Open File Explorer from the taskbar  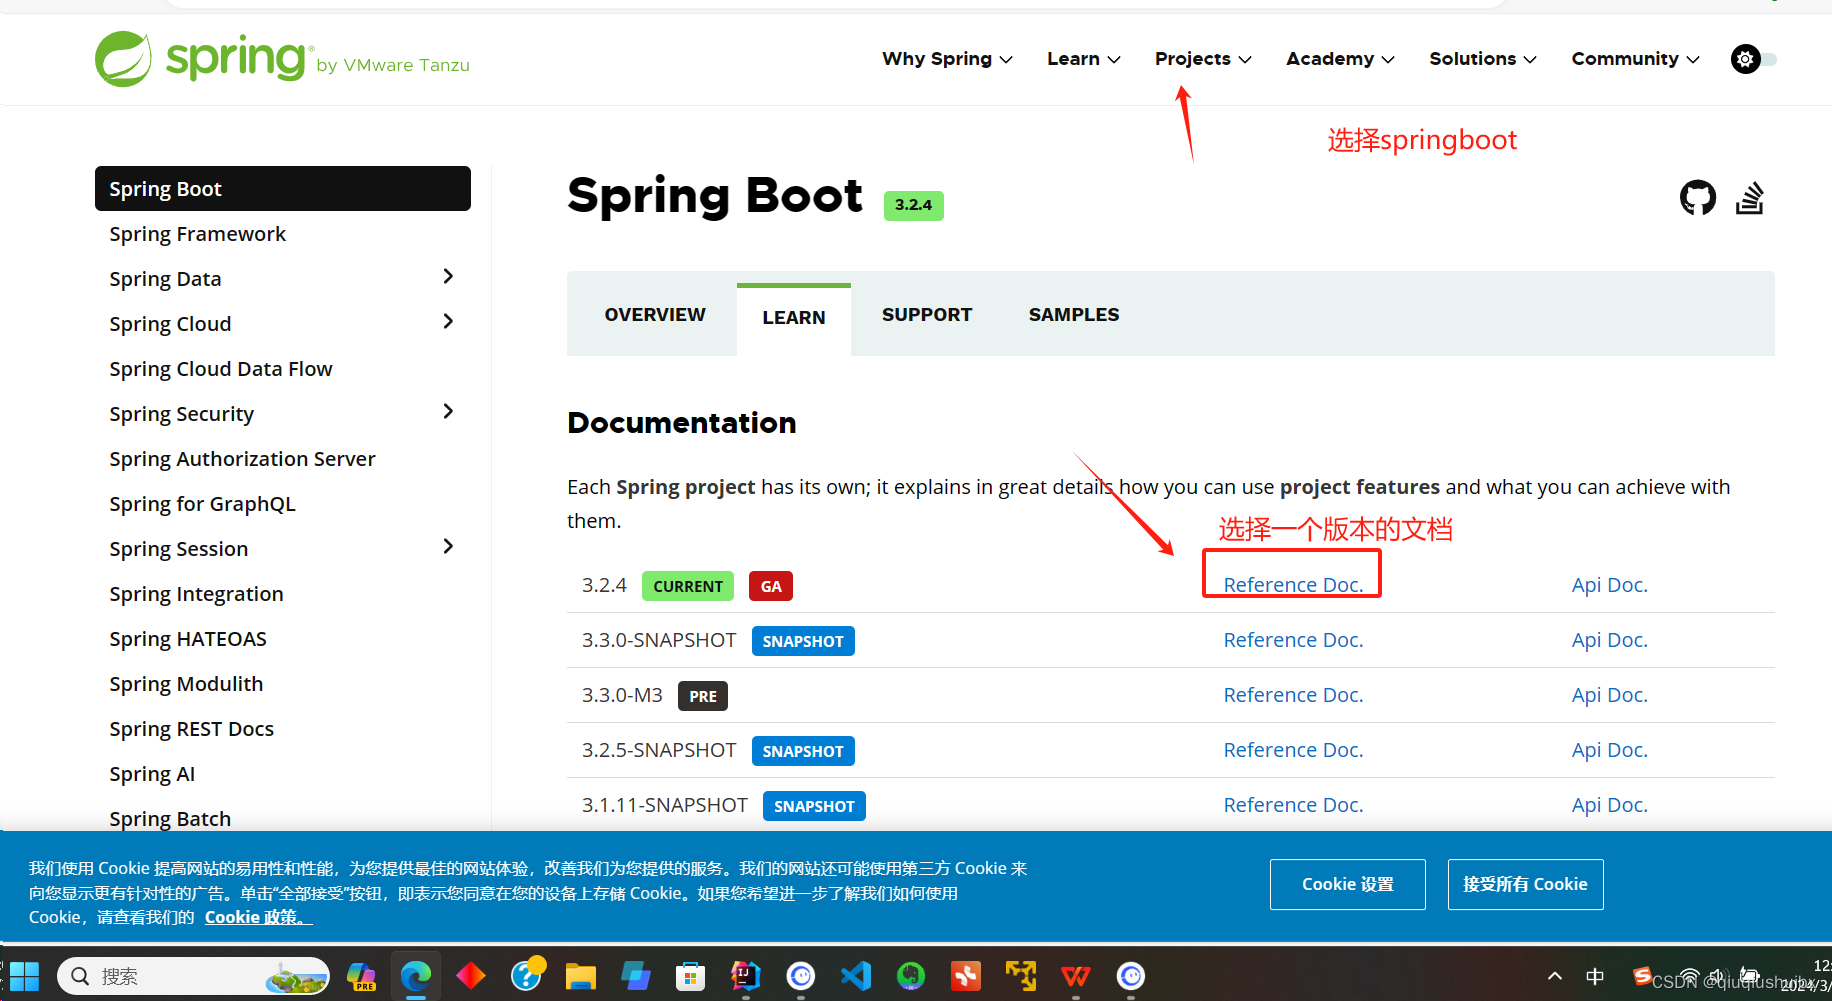[x=580, y=976]
